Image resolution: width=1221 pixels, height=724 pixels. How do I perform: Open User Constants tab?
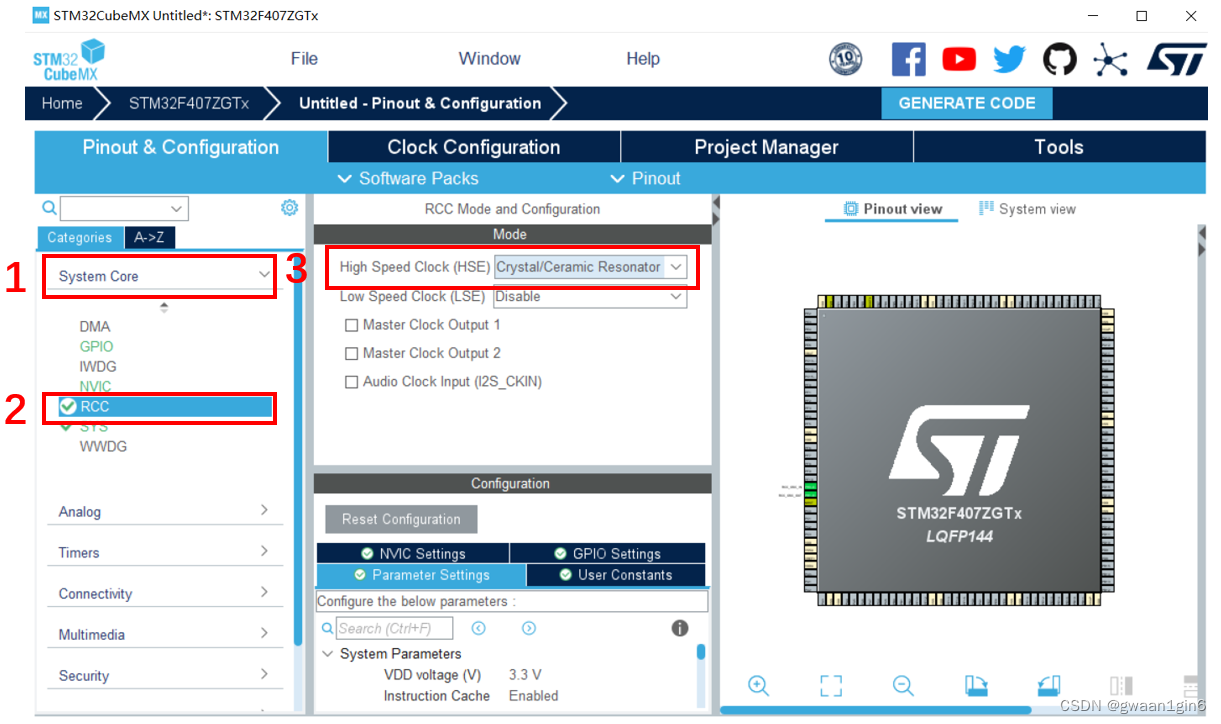(616, 575)
